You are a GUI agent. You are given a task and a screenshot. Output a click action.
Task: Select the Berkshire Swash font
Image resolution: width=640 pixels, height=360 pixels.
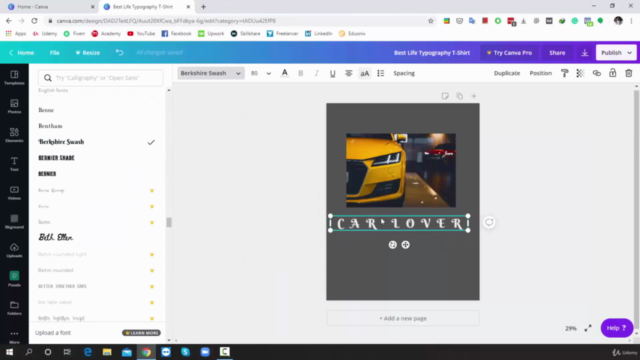[61, 142]
